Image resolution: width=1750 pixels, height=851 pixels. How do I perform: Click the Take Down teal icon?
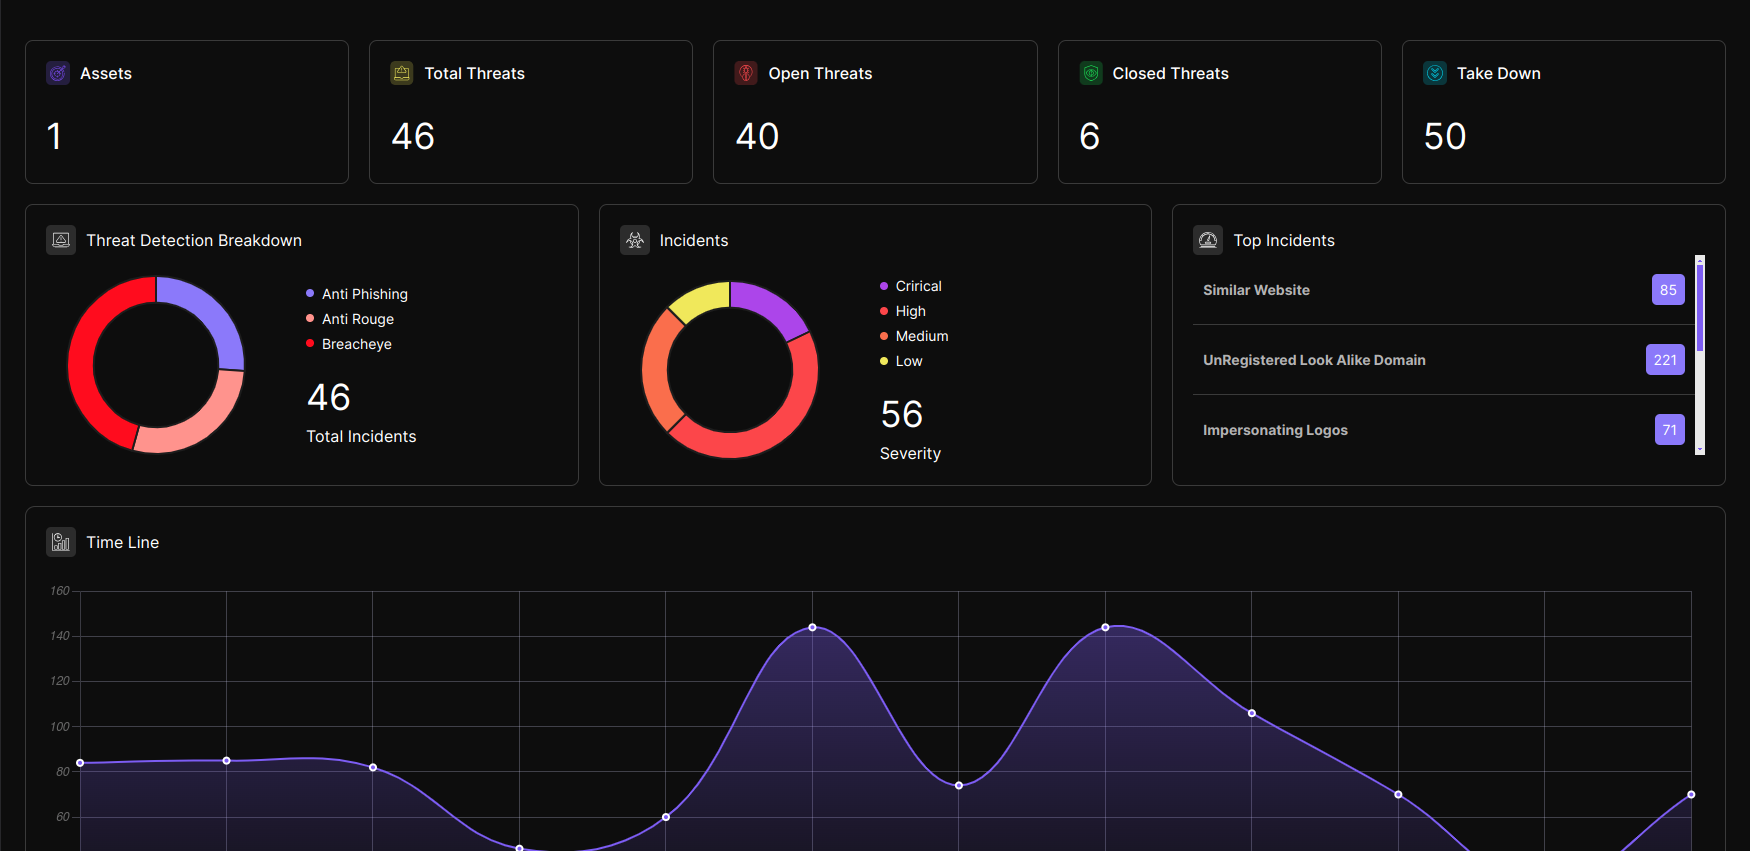pyautogui.click(x=1435, y=73)
